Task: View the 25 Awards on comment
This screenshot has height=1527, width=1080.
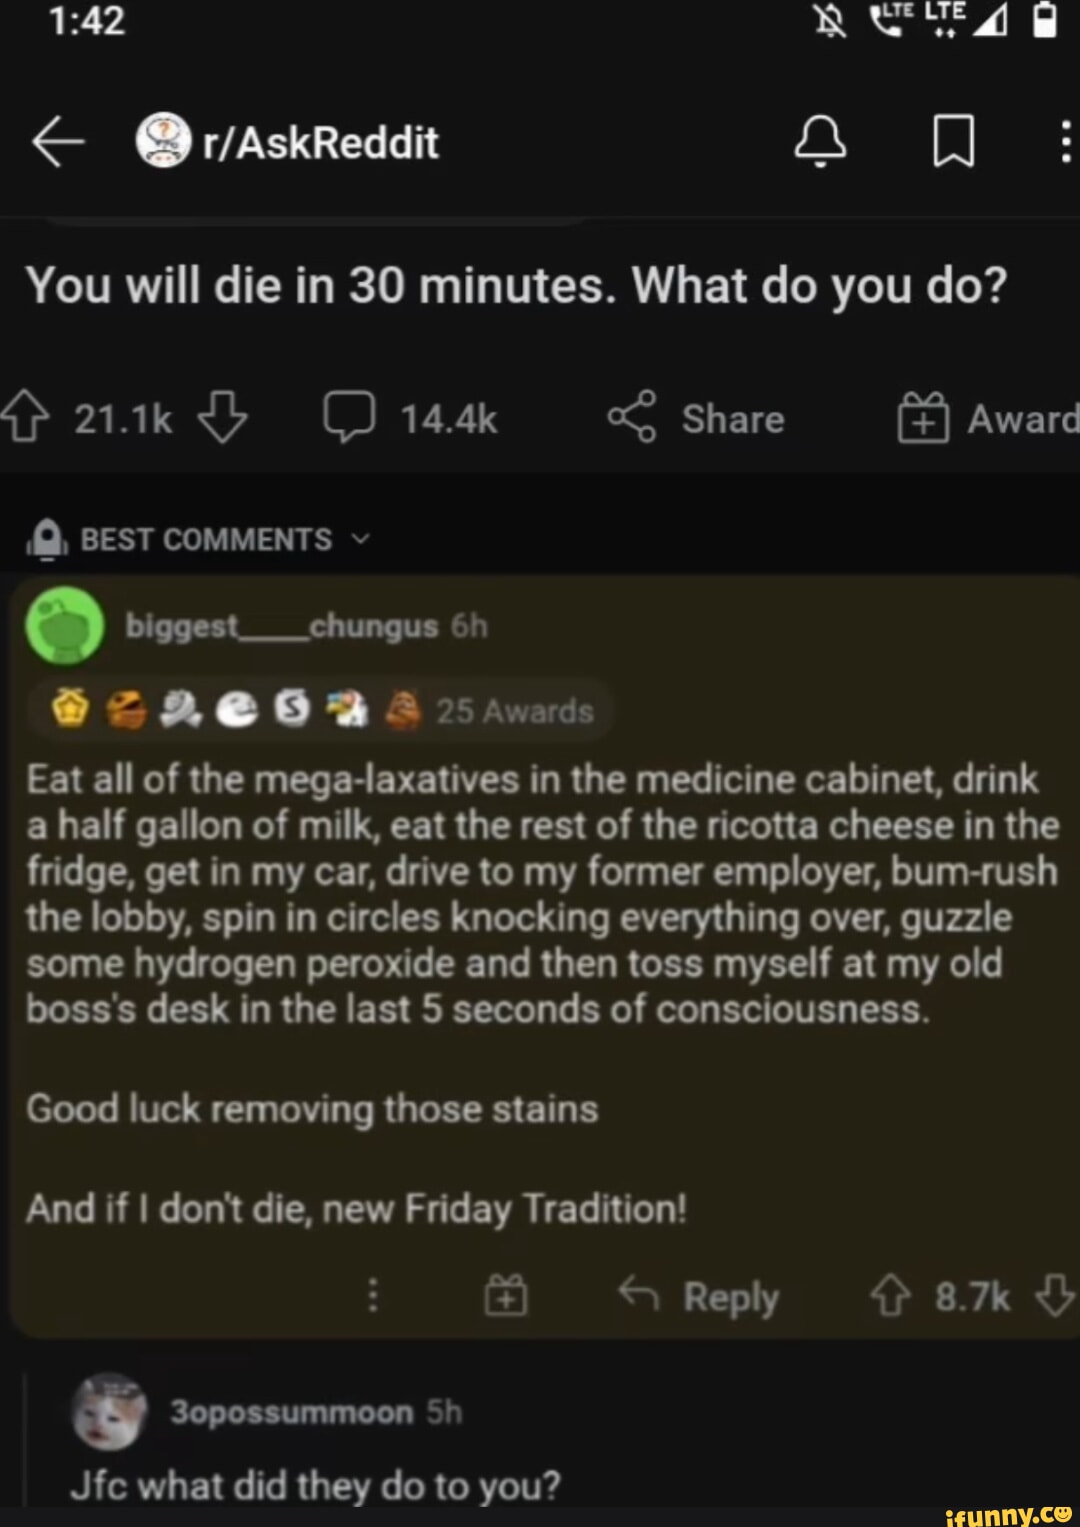Action: (x=514, y=711)
